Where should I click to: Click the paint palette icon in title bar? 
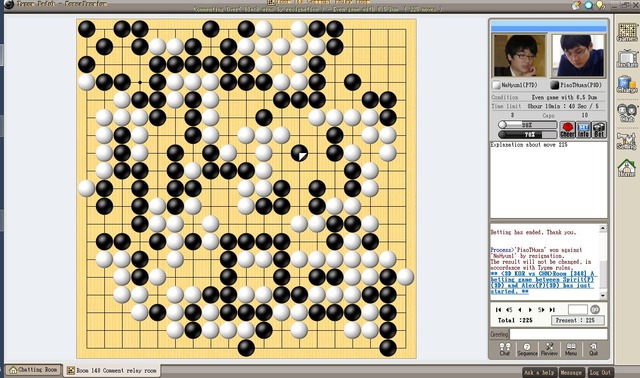click(576, 5)
